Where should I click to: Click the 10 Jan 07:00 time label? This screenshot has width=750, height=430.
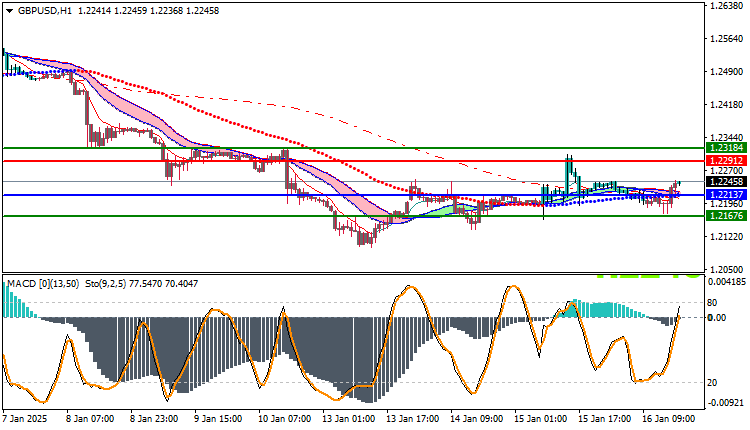tap(284, 419)
